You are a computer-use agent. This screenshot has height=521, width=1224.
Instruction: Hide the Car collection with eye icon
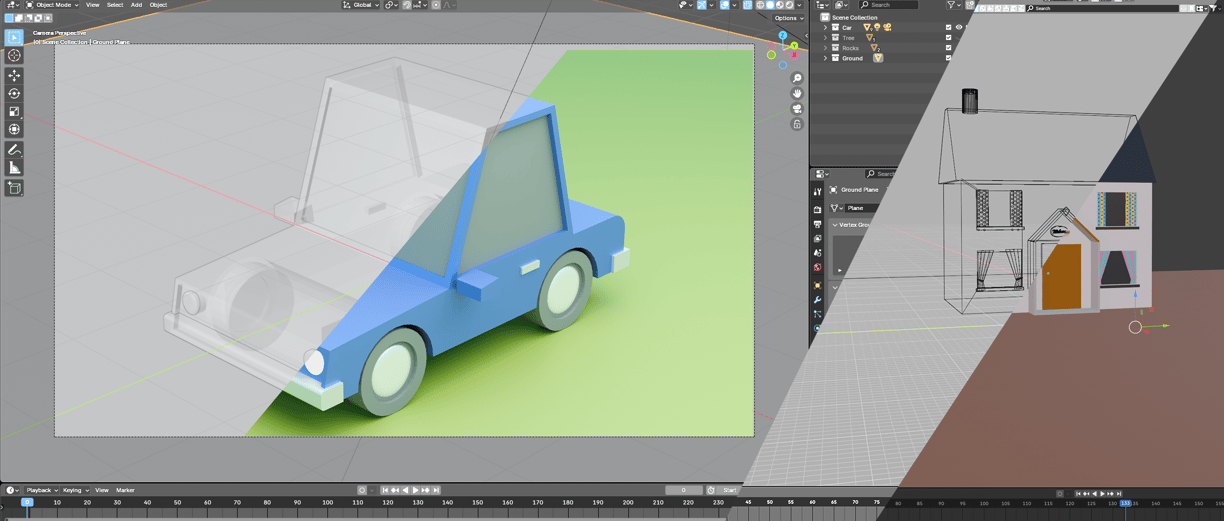[x=959, y=28]
